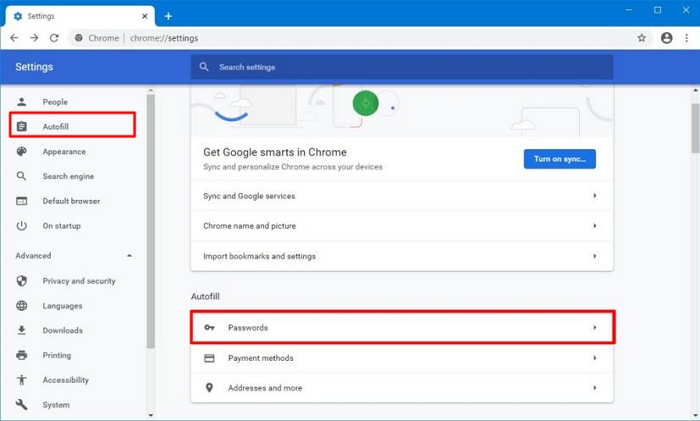Viewport: 700px width, 421px height.
Task: Close the Settings tab
Action: point(145,16)
